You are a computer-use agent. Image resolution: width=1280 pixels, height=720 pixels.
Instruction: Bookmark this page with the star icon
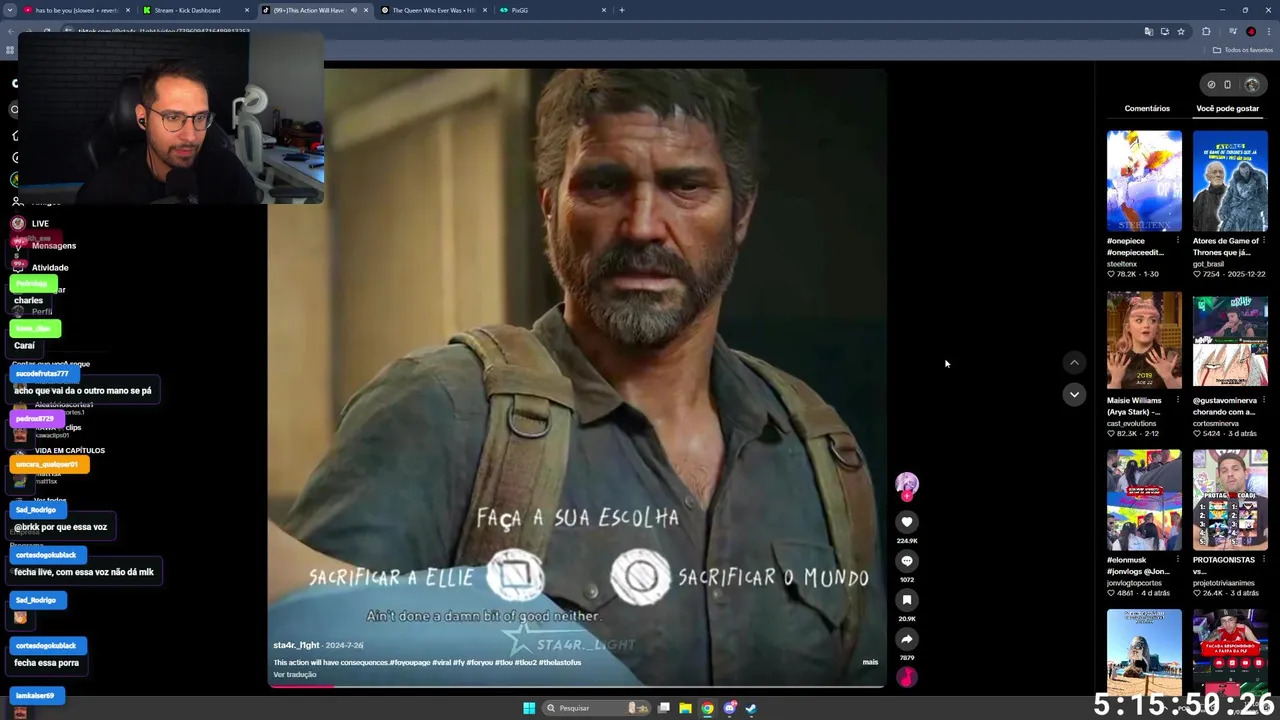pyautogui.click(x=1180, y=31)
